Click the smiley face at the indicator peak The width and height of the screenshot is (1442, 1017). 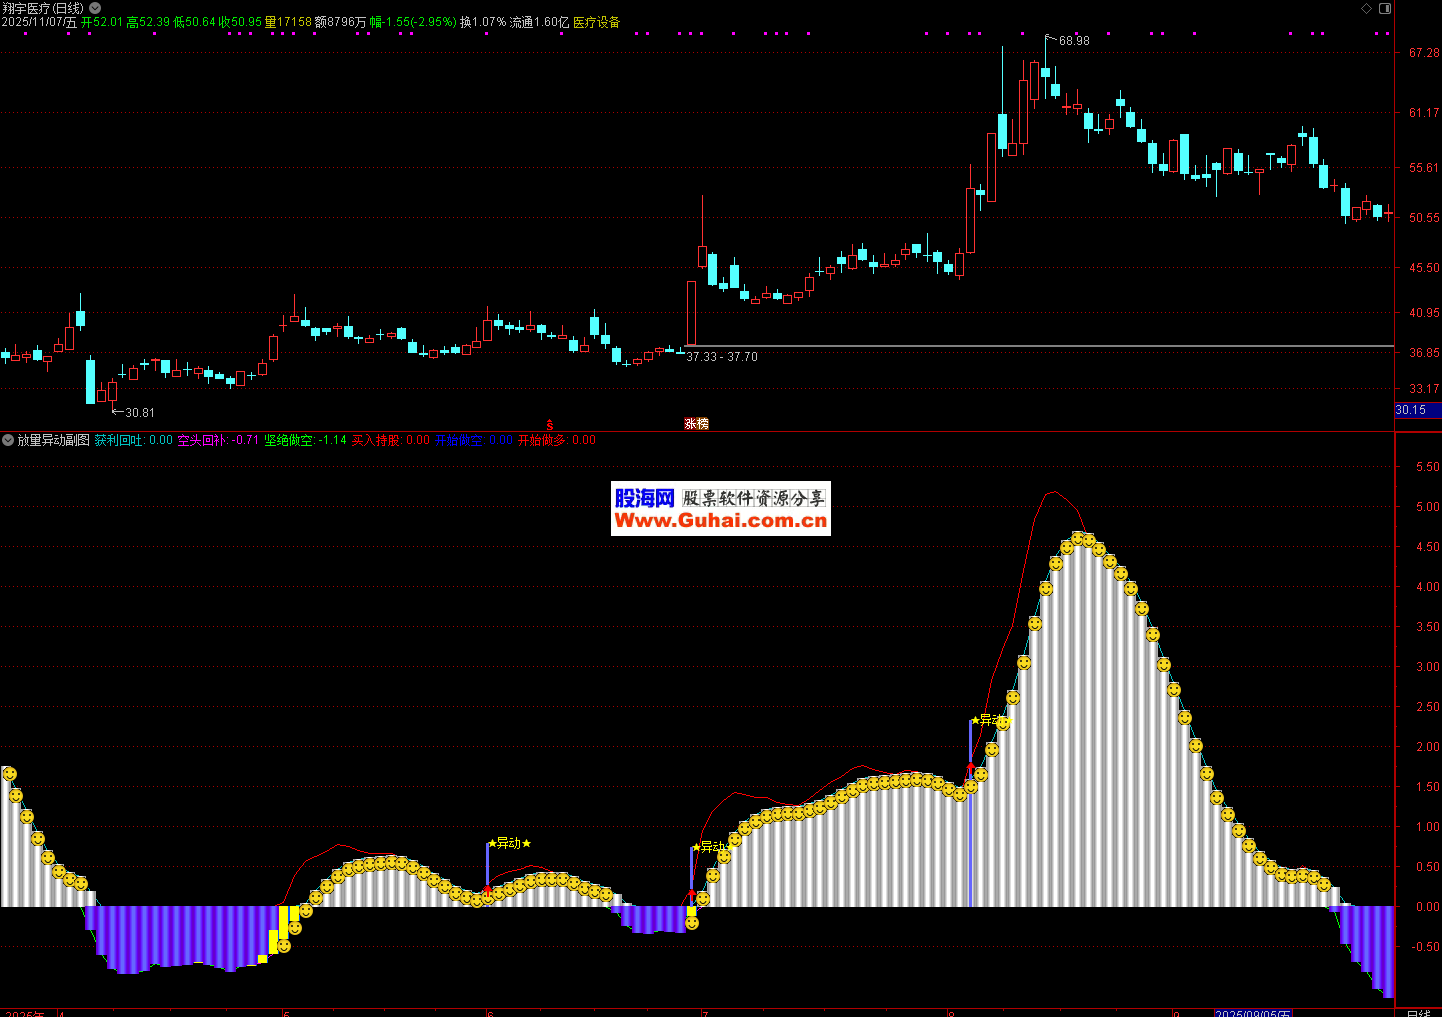[1077, 539]
